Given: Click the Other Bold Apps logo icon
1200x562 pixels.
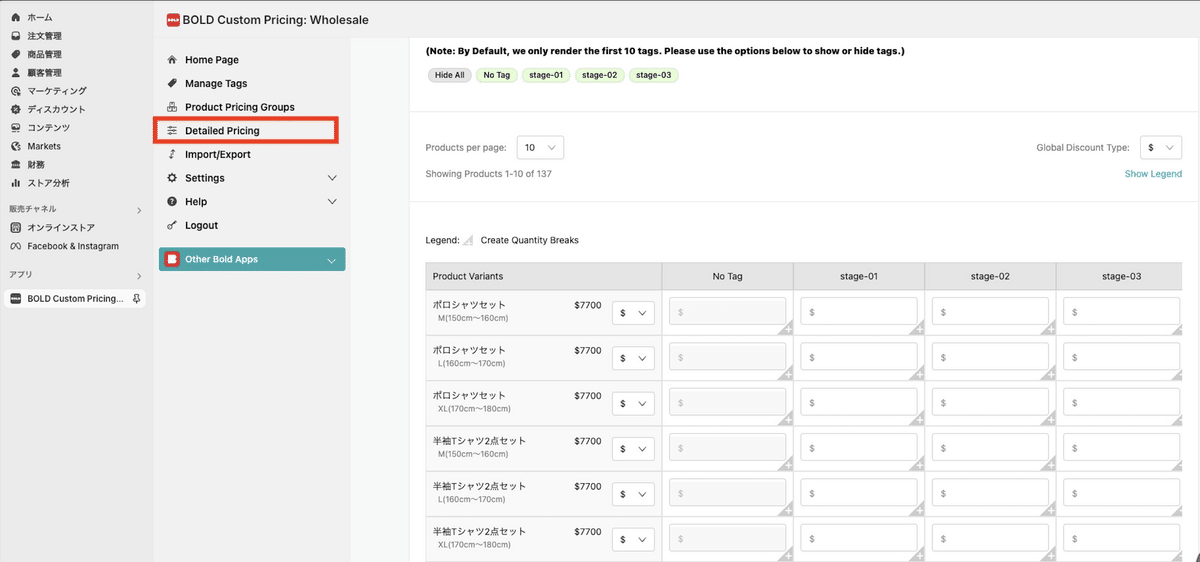Looking at the screenshot, I should (173, 259).
